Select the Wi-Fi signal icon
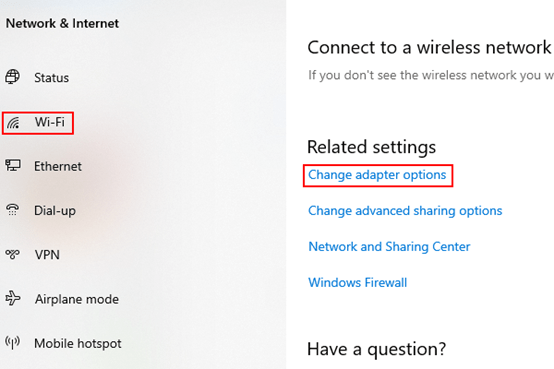This screenshot has height=369, width=554. point(13,123)
